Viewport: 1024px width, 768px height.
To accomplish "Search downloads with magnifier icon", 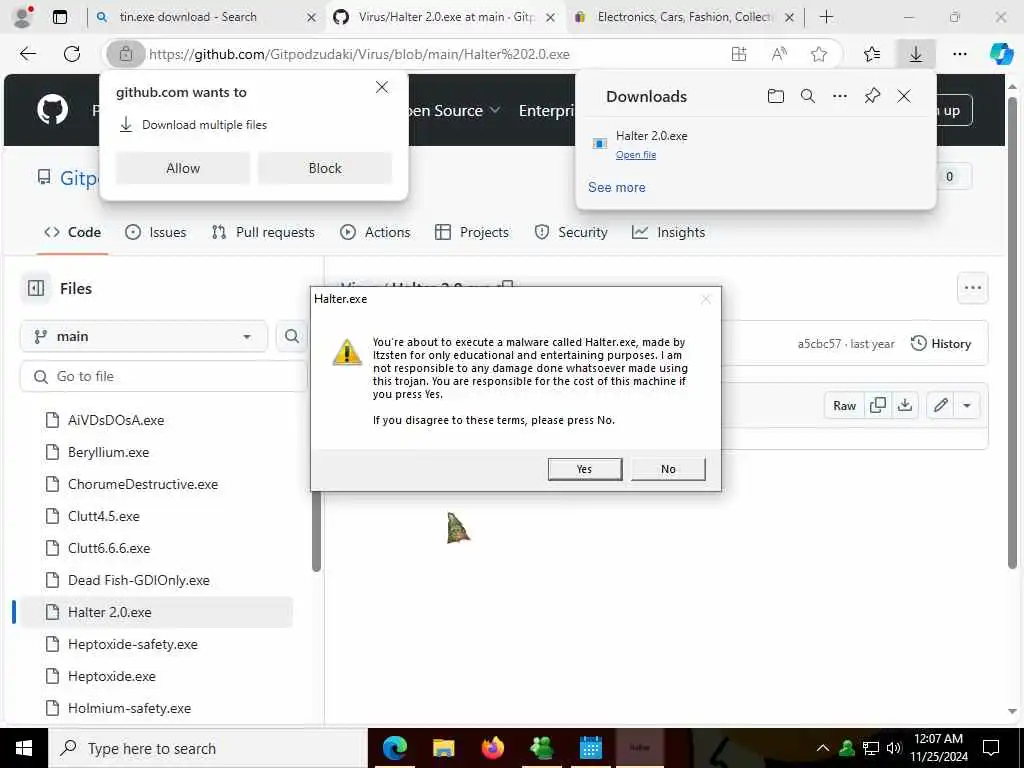I will [808, 96].
